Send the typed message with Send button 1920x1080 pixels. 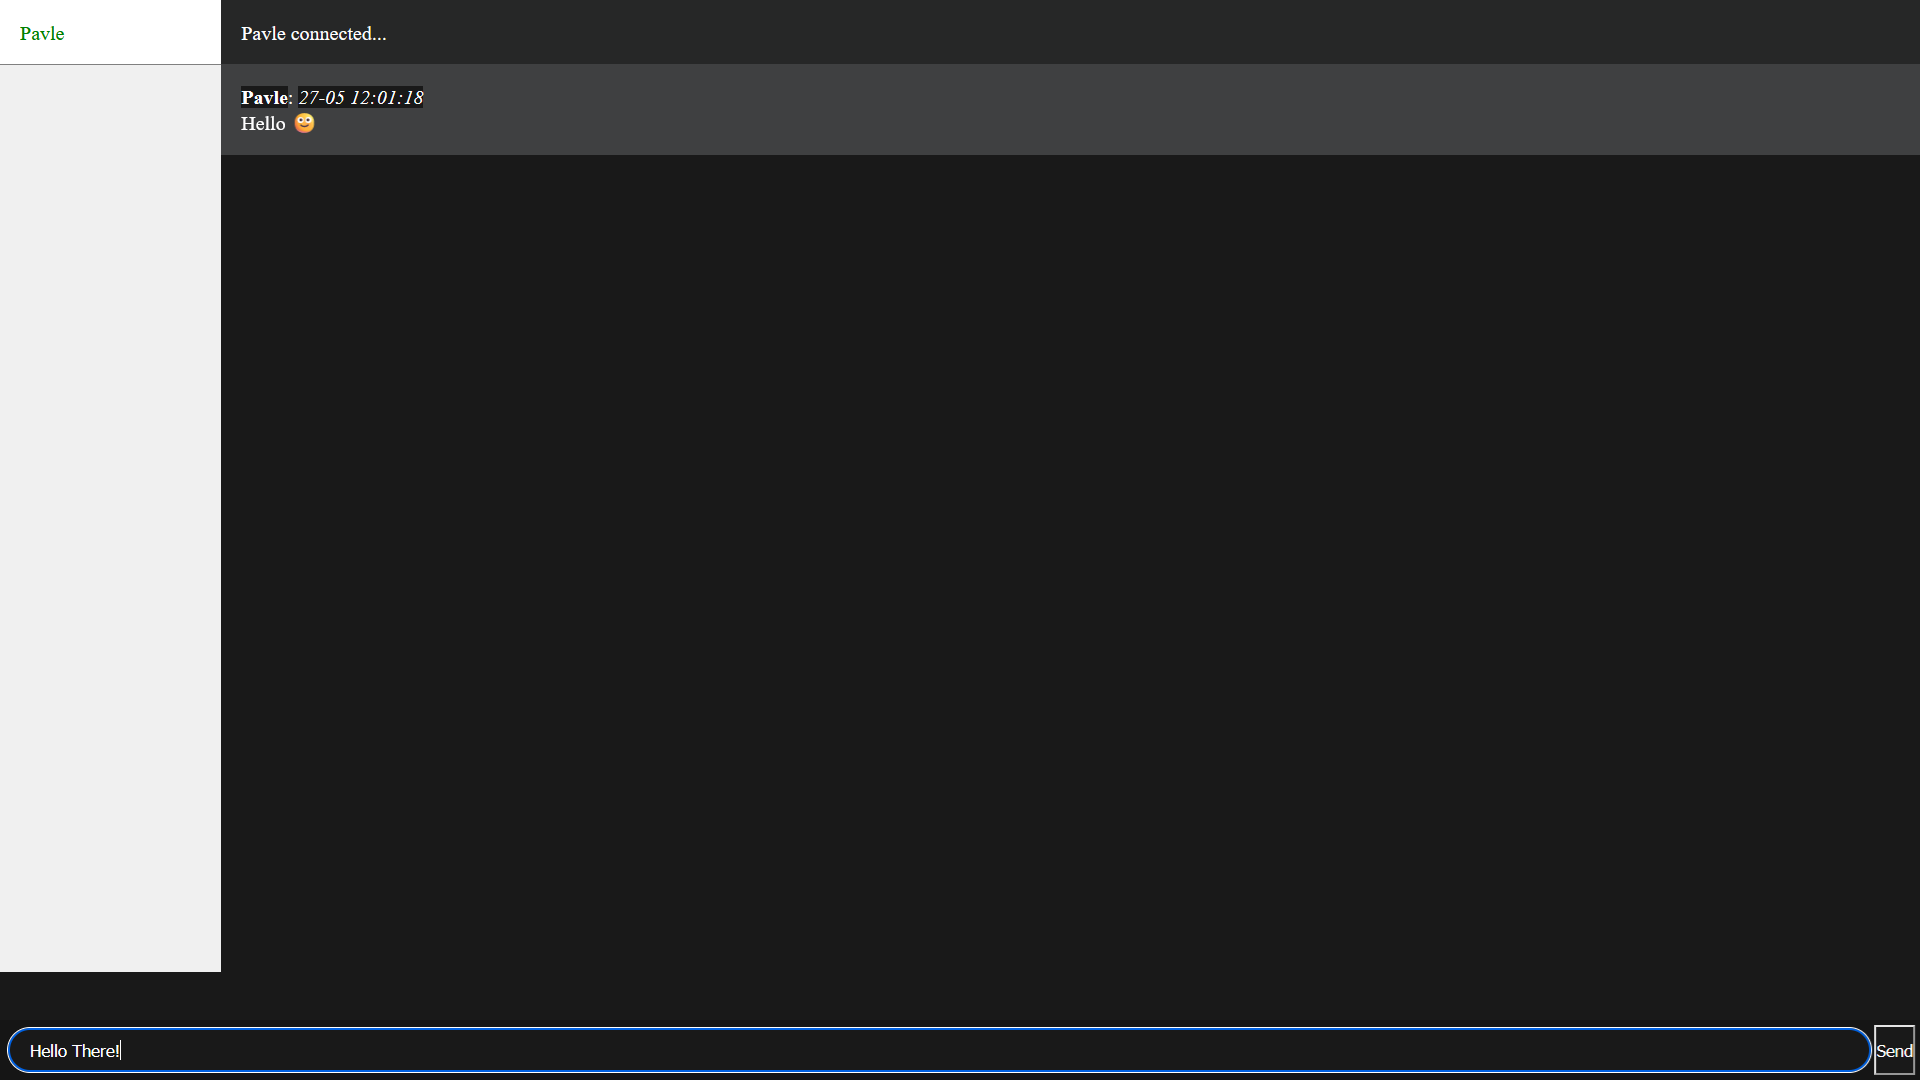click(x=1894, y=1050)
